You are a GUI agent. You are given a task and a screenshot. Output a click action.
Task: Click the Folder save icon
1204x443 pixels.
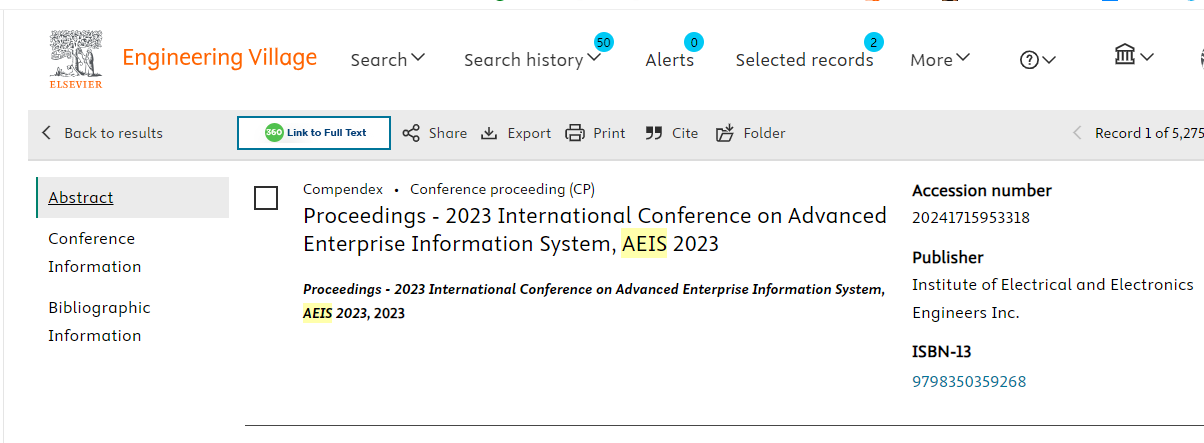click(725, 133)
